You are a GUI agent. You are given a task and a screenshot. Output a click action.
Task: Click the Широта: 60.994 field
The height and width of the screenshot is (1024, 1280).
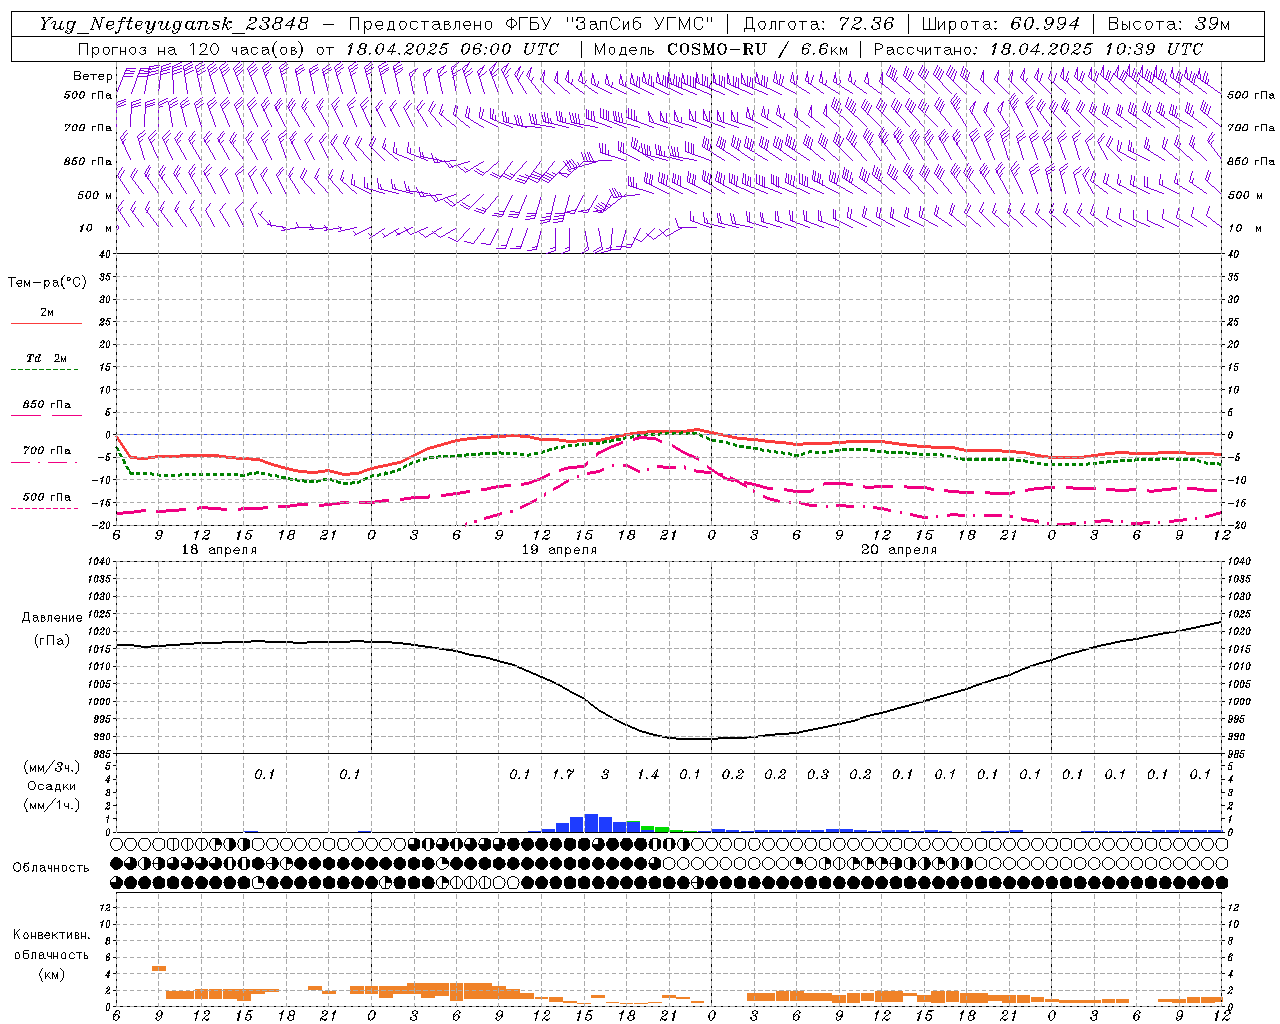(1001, 24)
